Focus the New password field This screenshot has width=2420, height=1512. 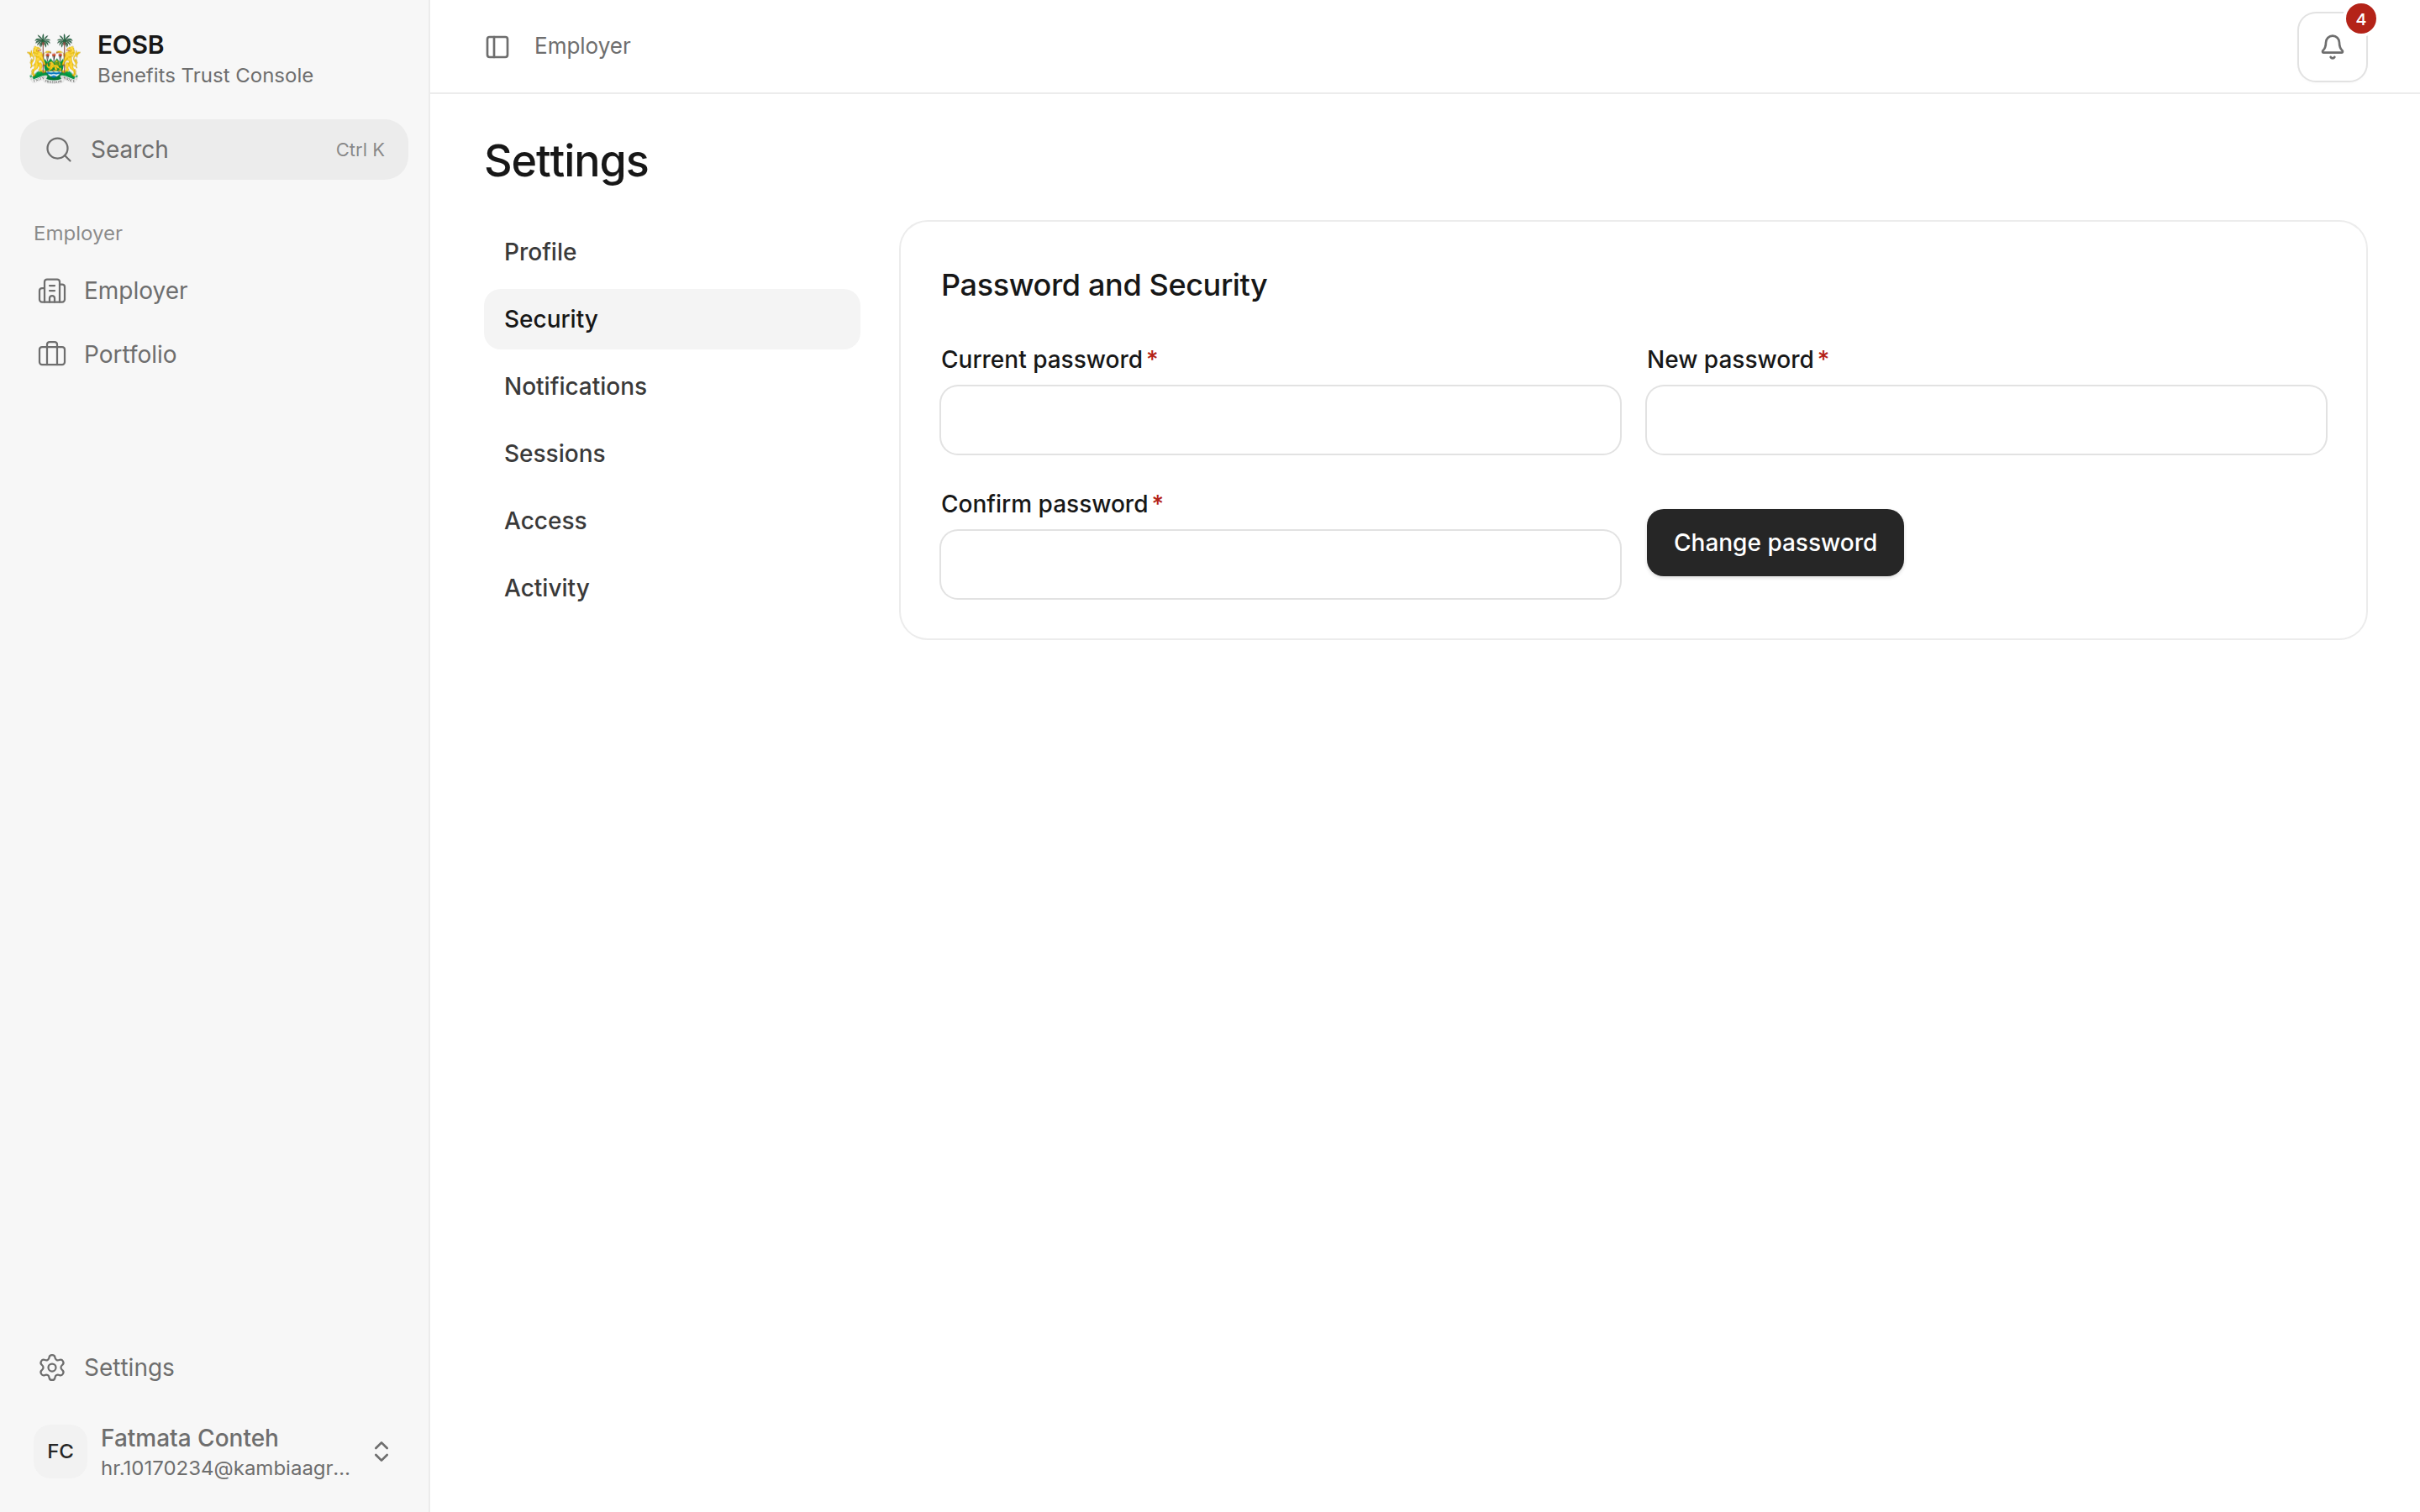(x=1986, y=420)
